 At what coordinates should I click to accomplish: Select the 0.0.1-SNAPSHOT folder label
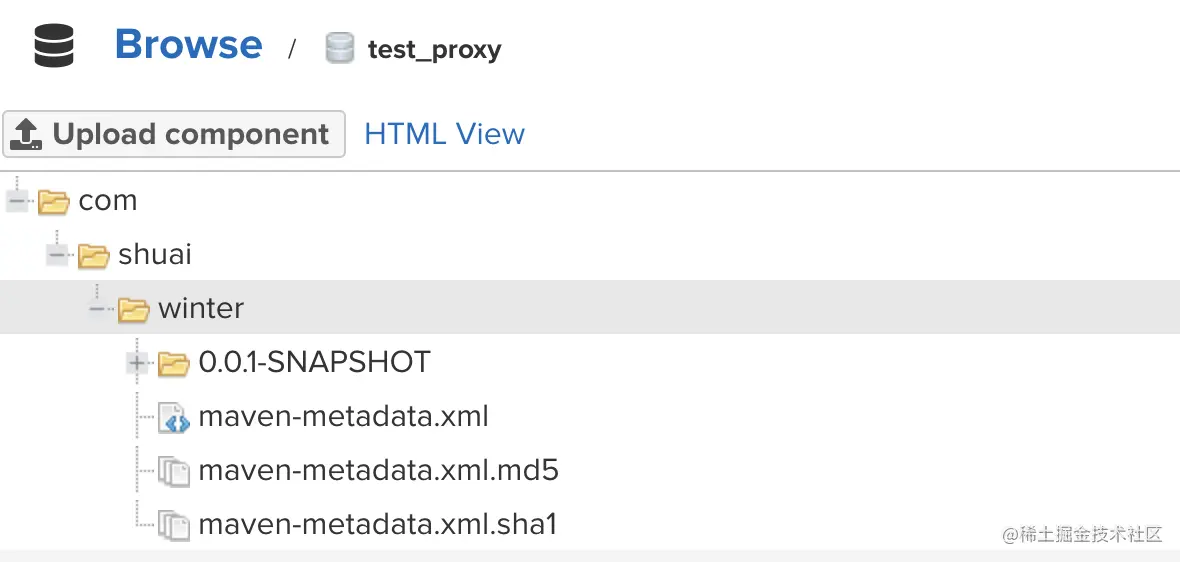tap(314, 362)
